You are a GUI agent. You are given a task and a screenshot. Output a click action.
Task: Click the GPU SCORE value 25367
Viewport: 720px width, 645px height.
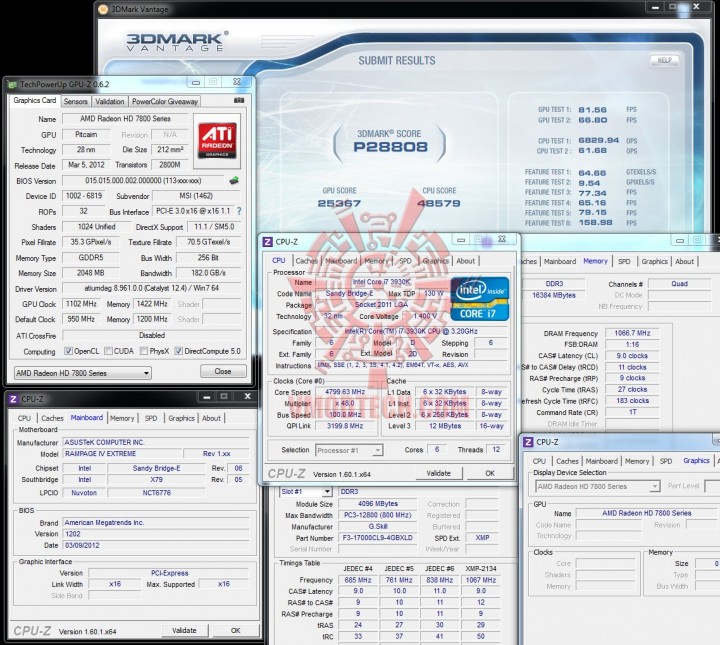[339, 203]
